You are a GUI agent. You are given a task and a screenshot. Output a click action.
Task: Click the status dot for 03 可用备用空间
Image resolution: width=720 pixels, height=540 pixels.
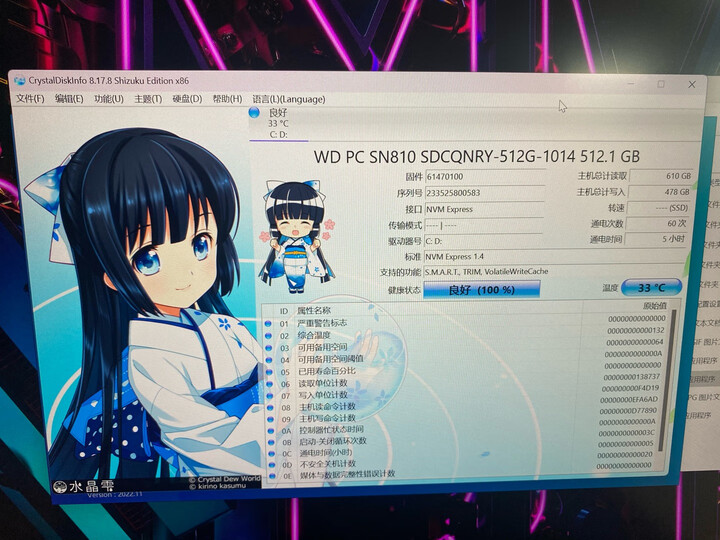[x=269, y=348]
